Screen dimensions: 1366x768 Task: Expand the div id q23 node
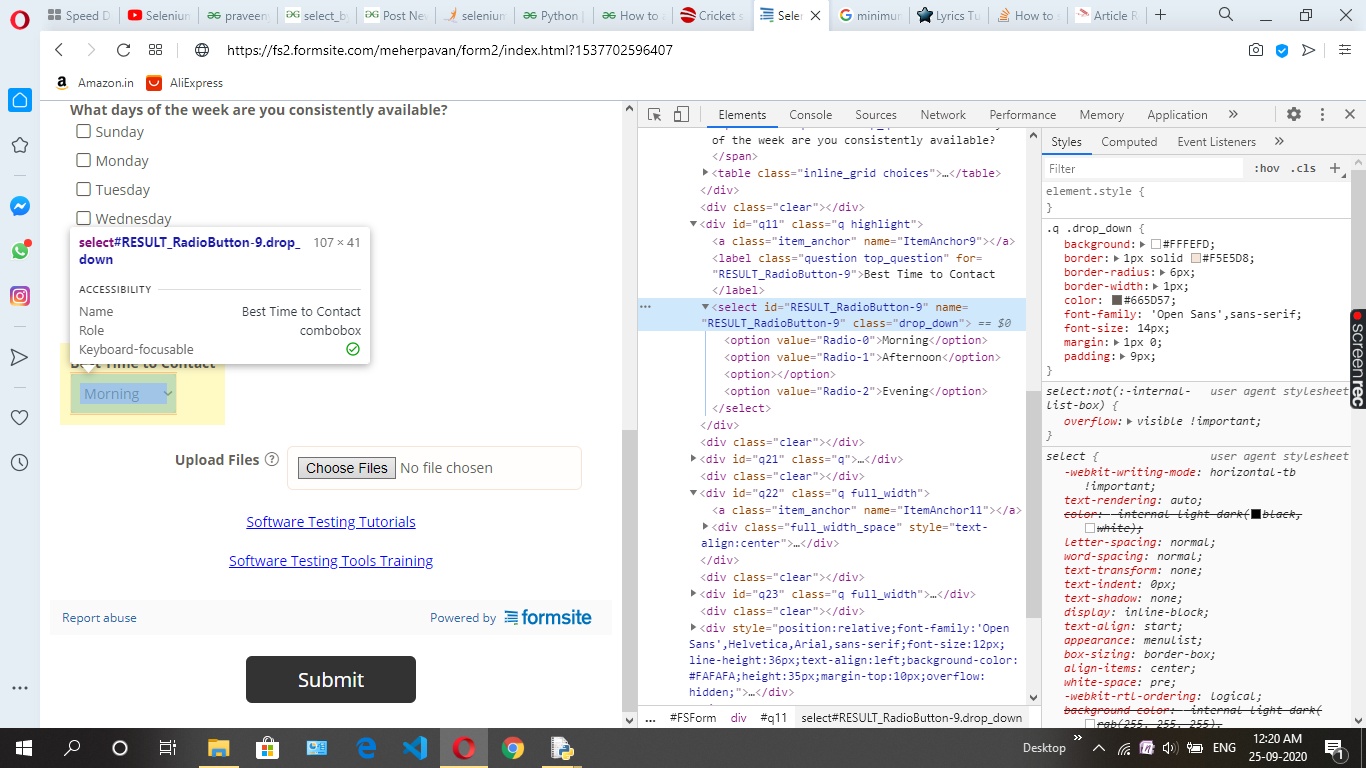tap(694, 594)
